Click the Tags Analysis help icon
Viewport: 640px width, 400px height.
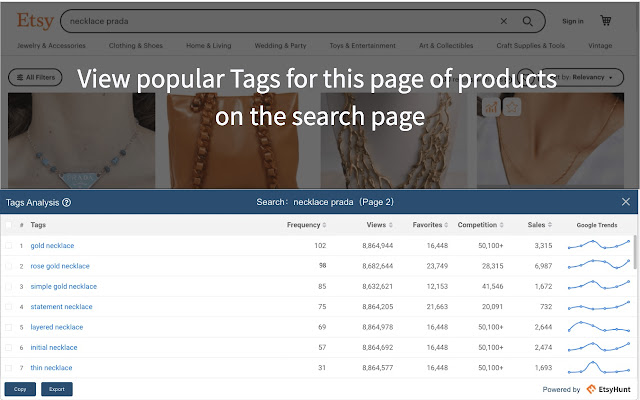pyautogui.click(x=66, y=202)
